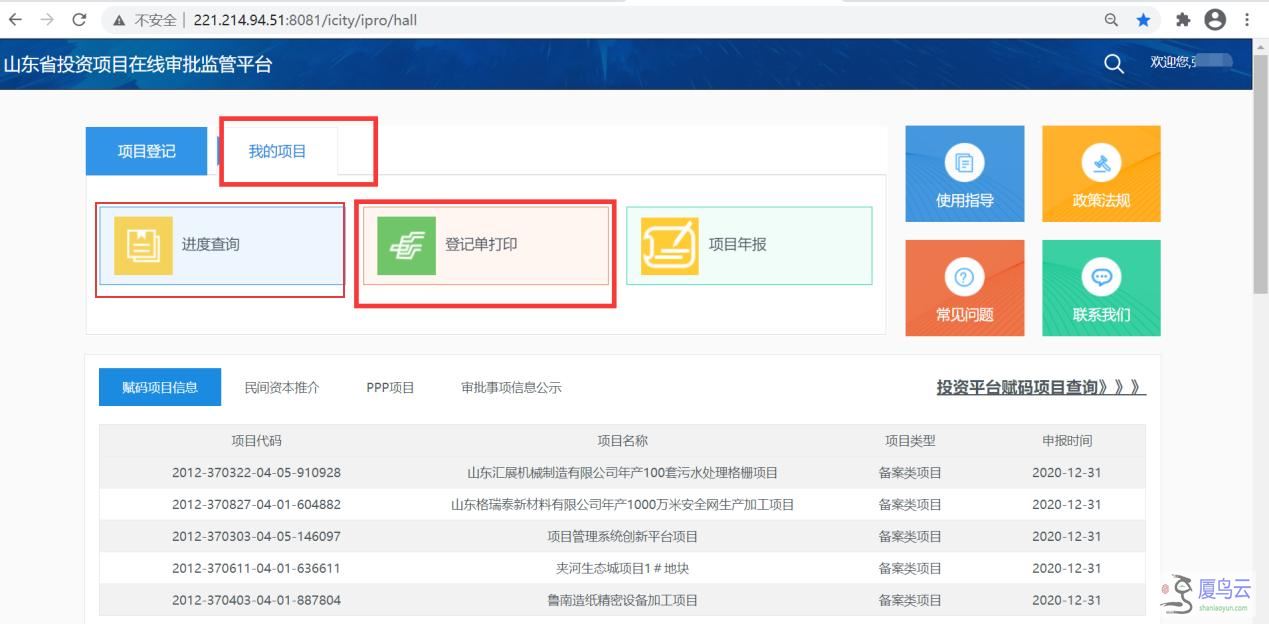Click the search magnifier in header

pyautogui.click(x=1114, y=63)
